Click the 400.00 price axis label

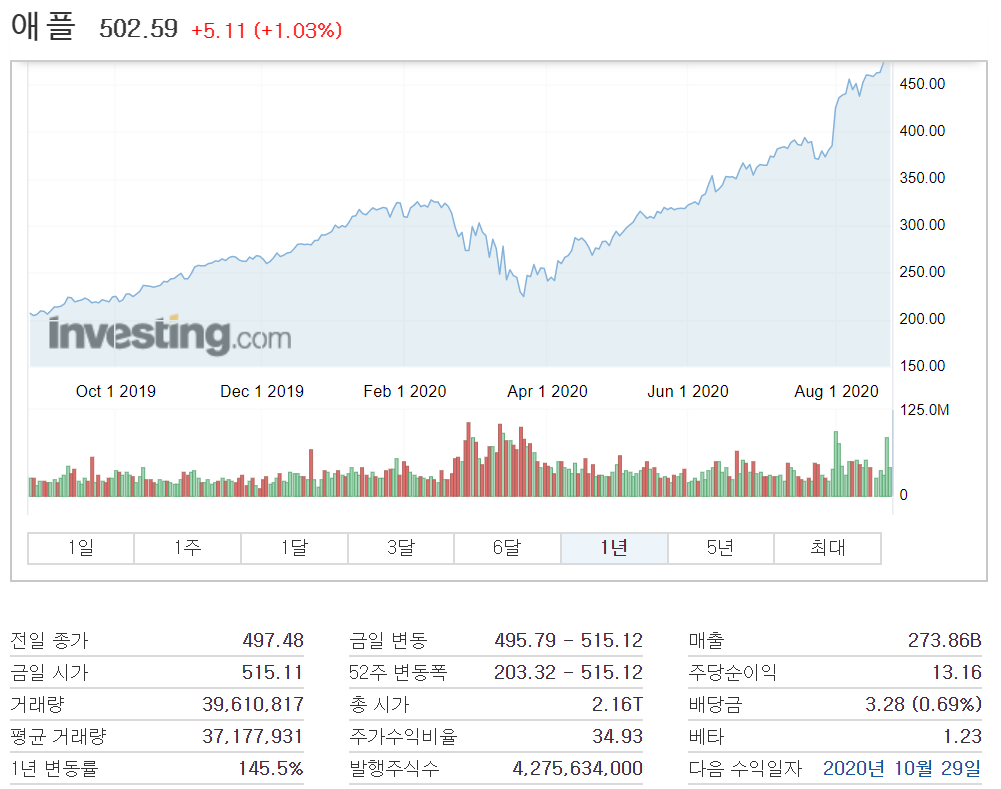pyautogui.click(x=922, y=131)
